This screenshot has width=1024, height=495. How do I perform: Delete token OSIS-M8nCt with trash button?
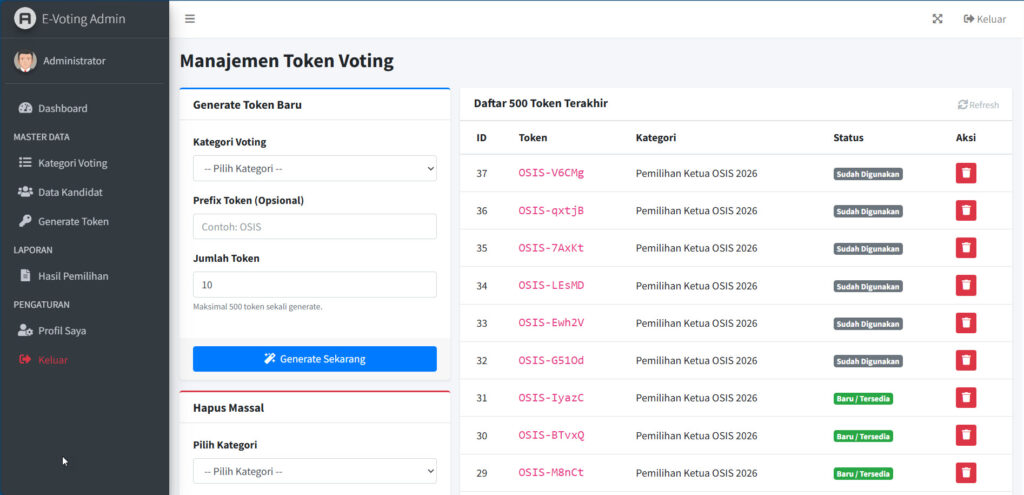[x=965, y=473]
